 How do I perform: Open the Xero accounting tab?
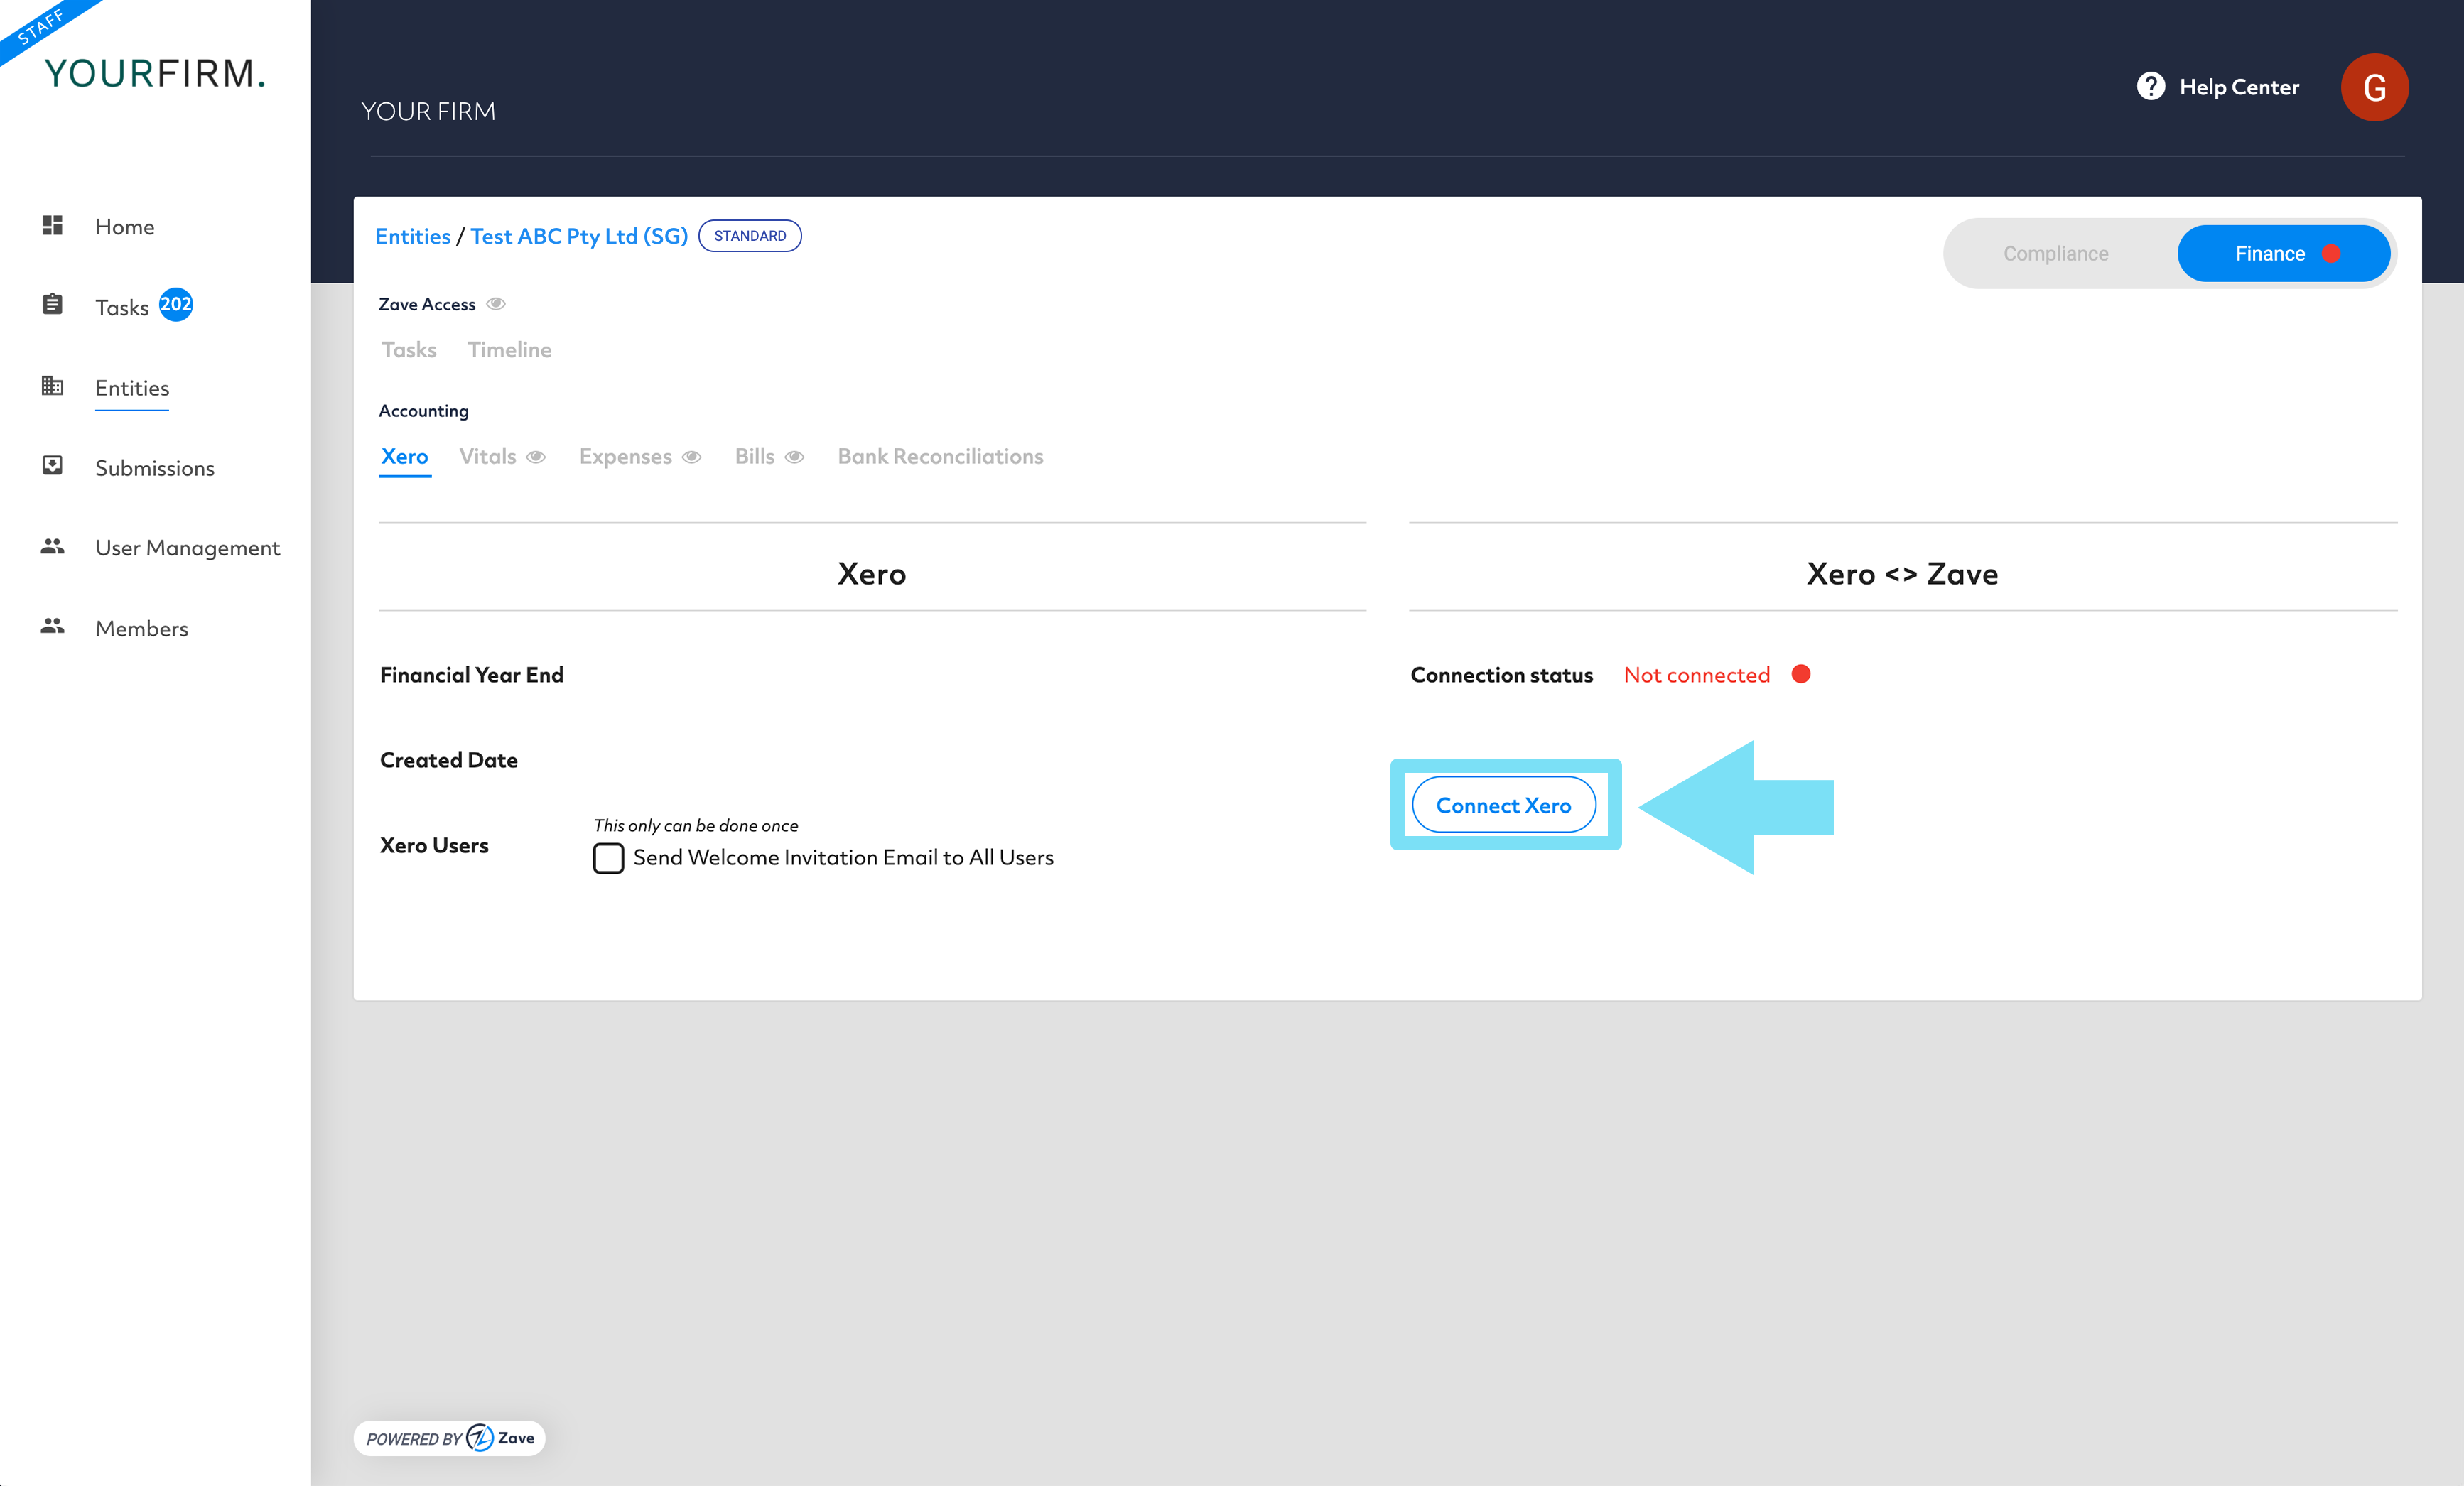click(405, 457)
